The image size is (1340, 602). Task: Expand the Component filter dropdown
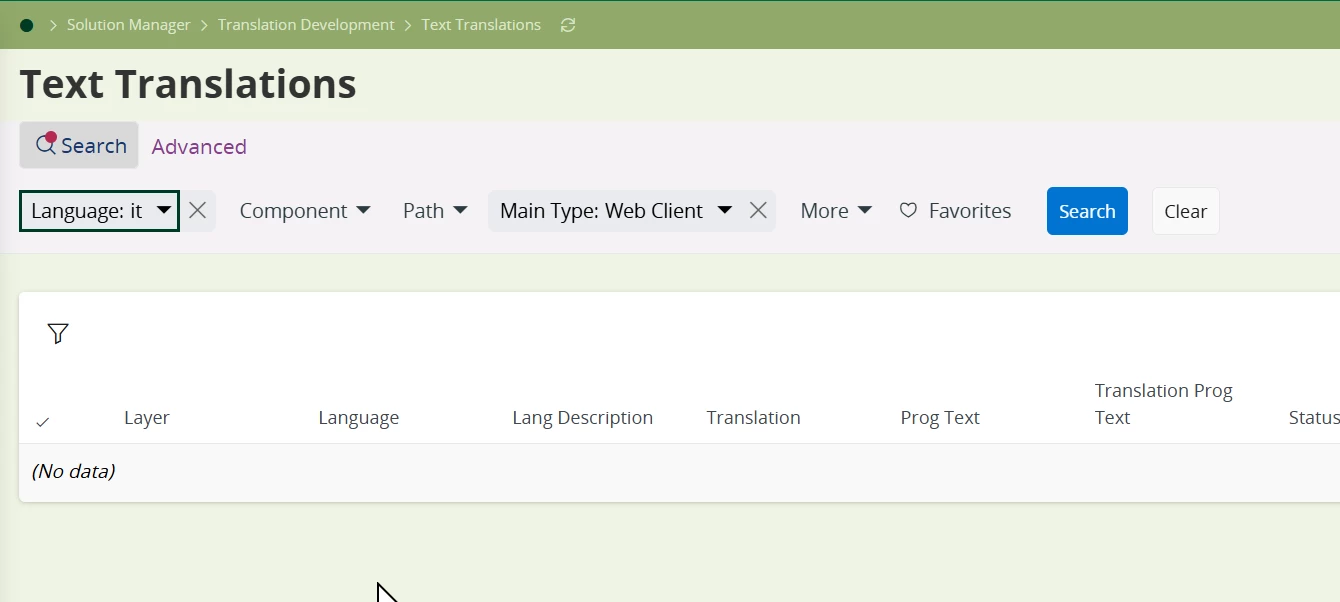click(305, 211)
